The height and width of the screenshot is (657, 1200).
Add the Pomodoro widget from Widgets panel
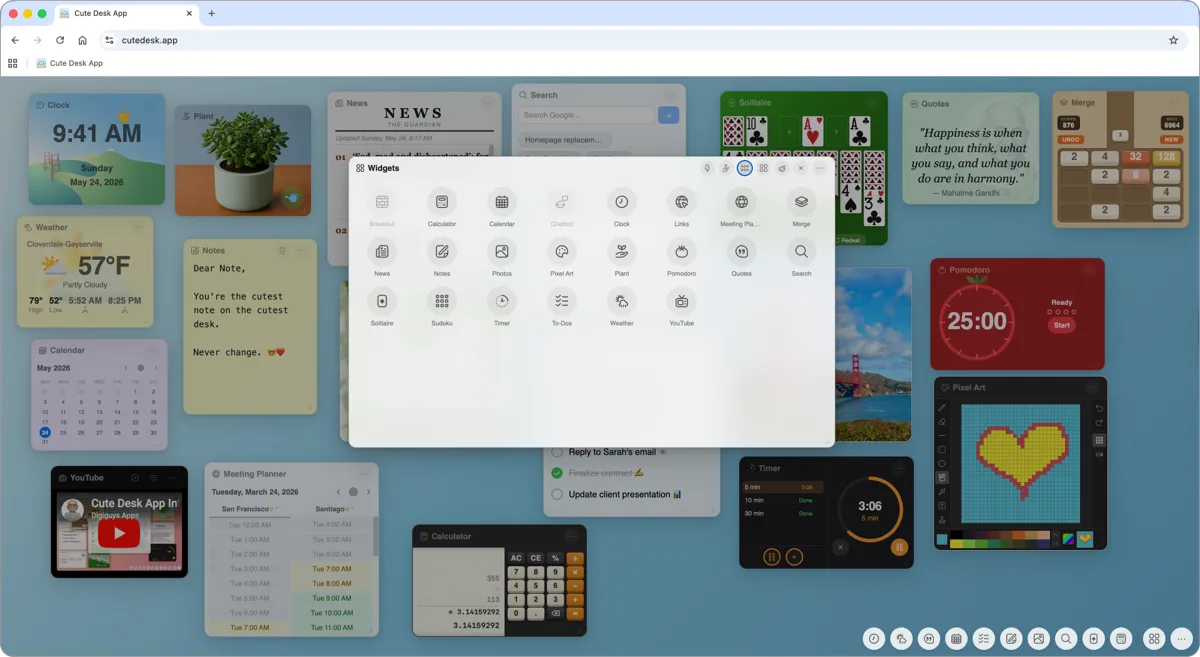(x=681, y=251)
